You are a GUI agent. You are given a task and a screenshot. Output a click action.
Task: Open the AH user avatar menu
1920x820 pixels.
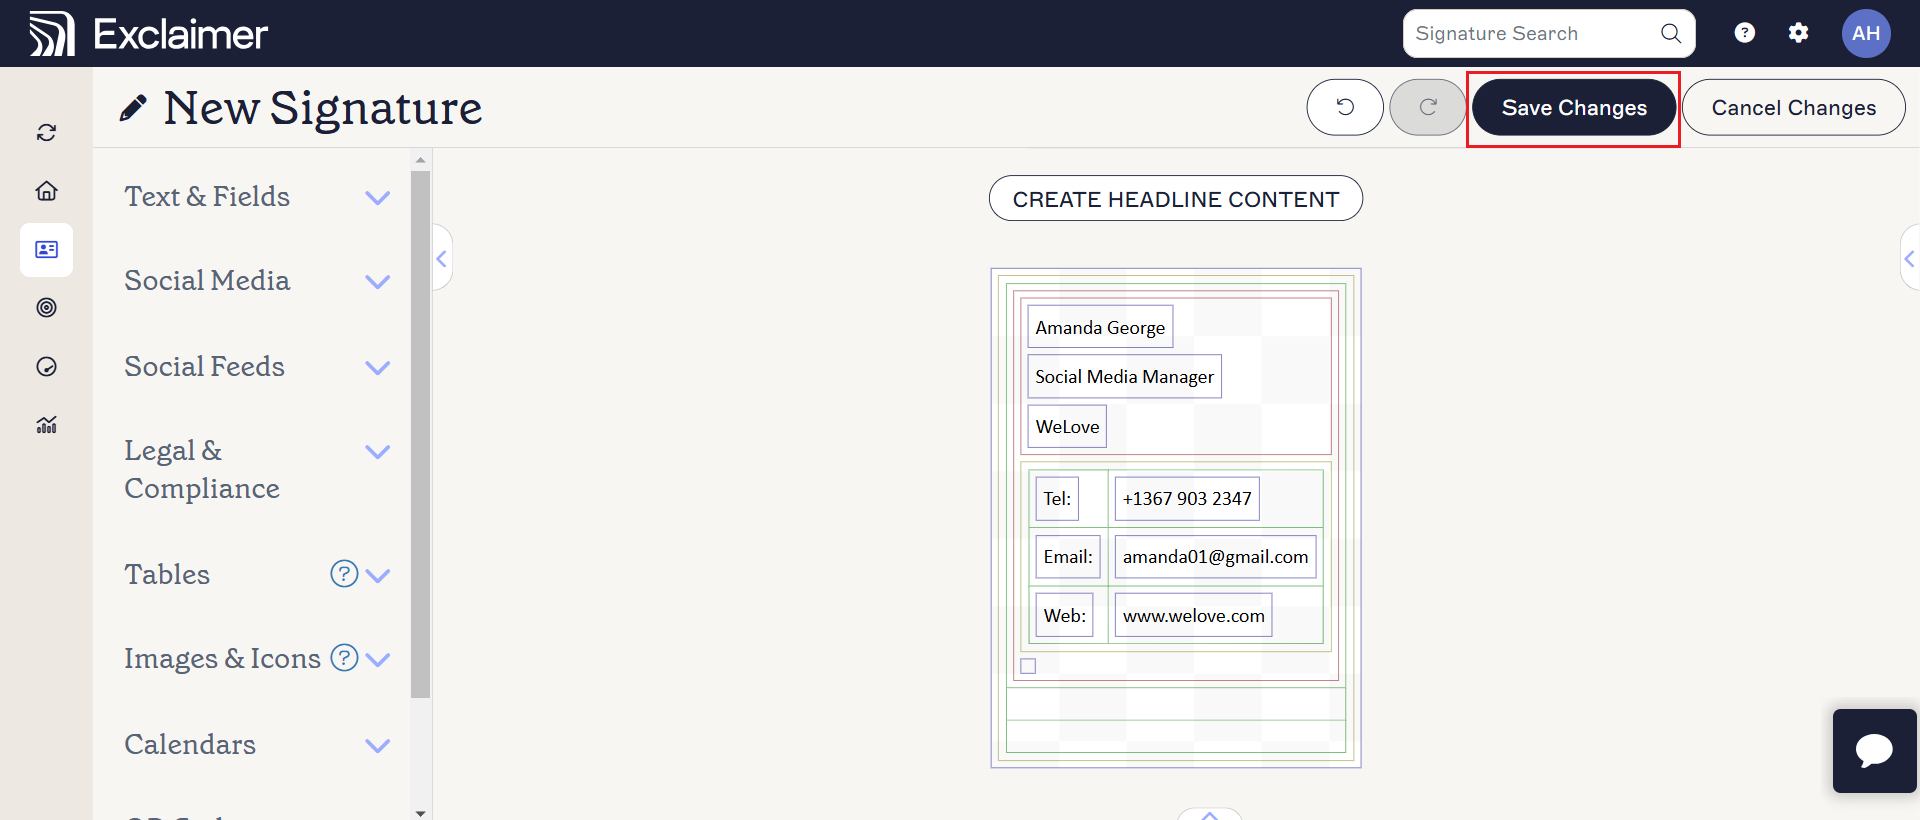(x=1866, y=33)
